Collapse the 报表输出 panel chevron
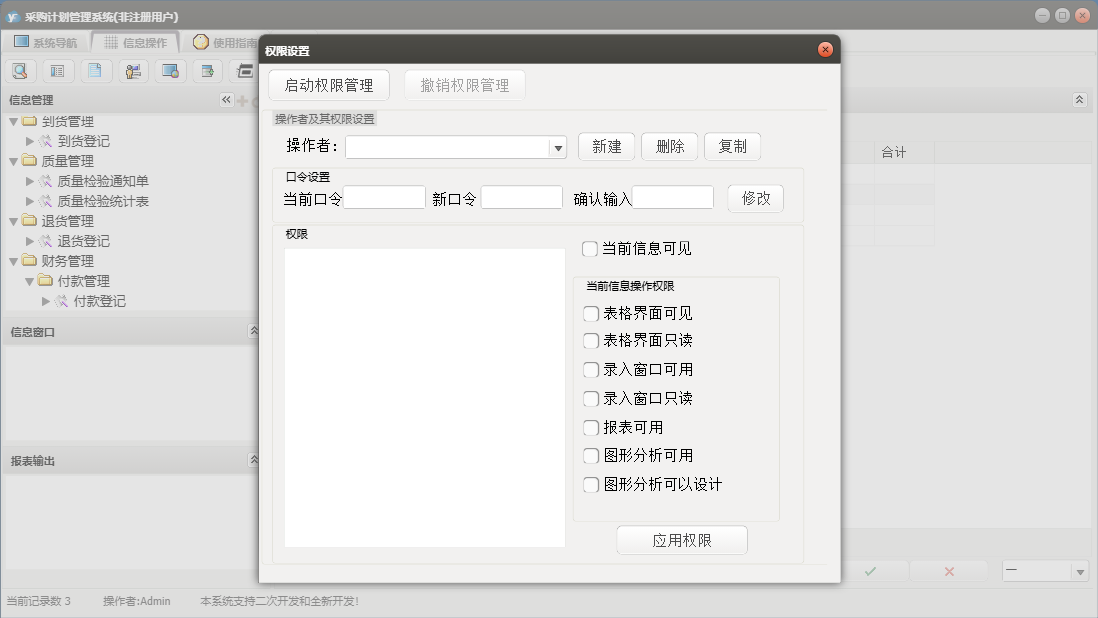The image size is (1098, 618). tap(253, 459)
